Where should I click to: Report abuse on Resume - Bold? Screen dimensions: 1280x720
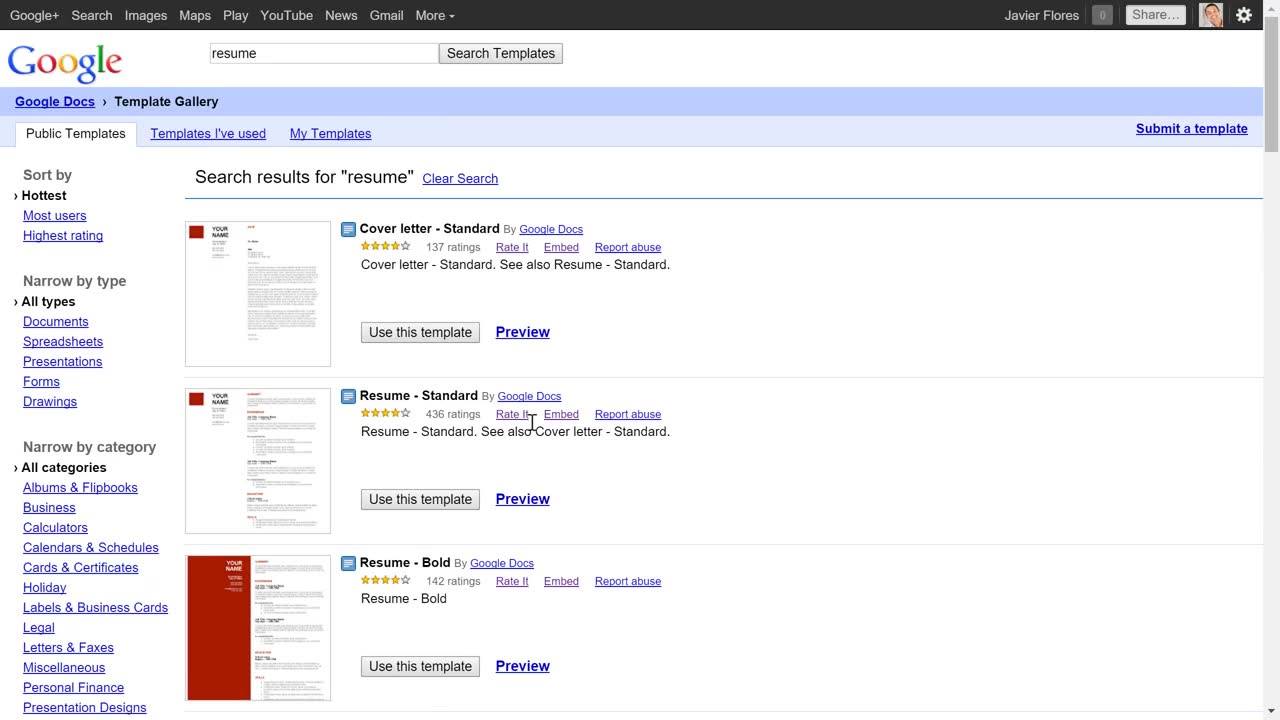click(x=628, y=581)
